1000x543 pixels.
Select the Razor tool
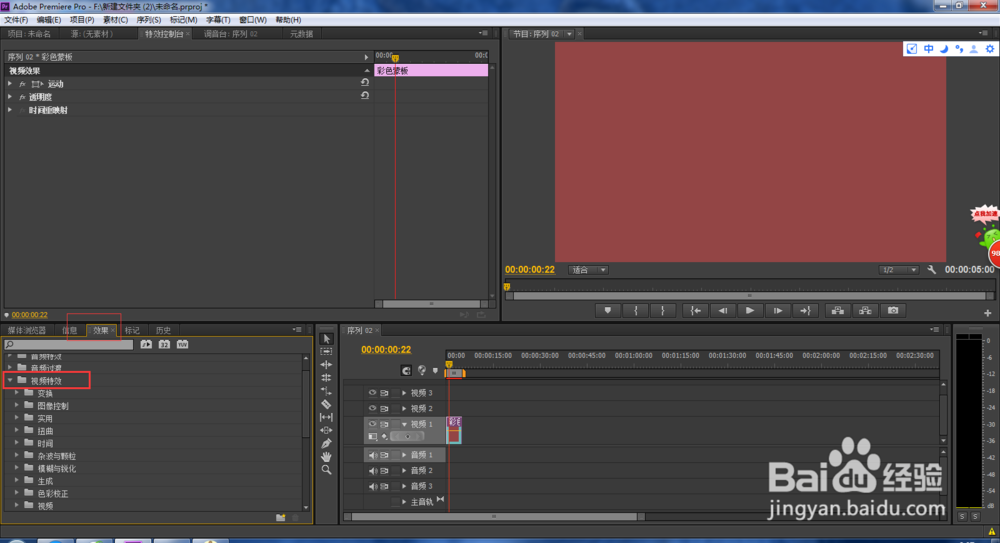coord(327,404)
